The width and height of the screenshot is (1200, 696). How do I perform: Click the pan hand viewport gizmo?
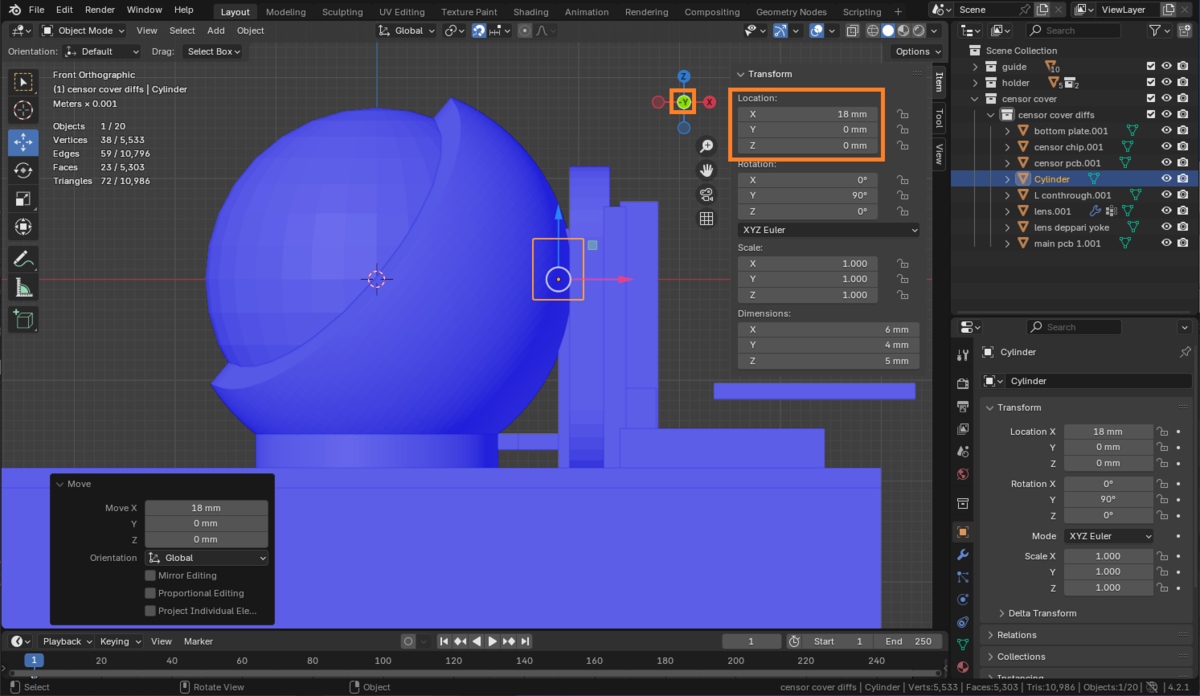(x=706, y=170)
